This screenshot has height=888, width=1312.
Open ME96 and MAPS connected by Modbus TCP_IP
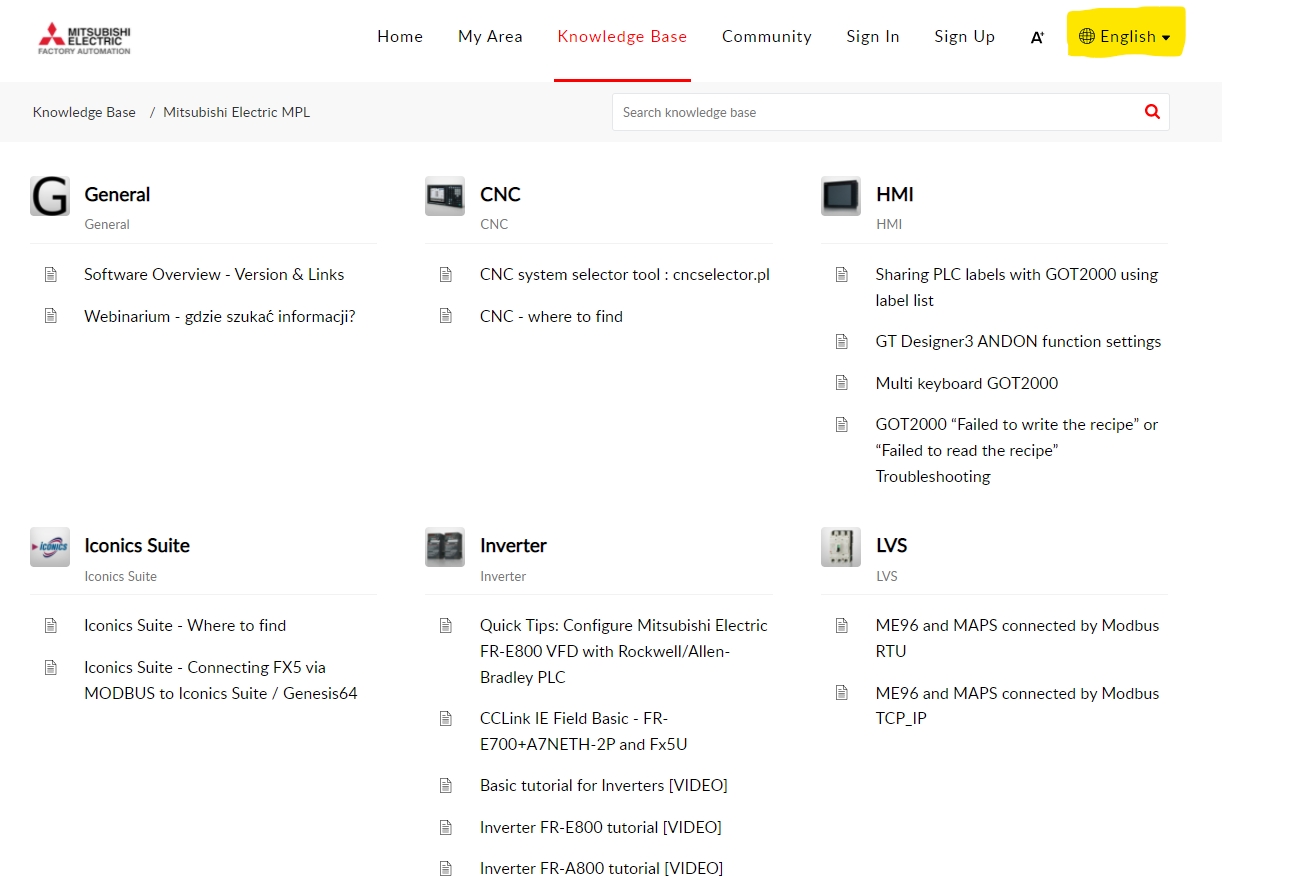[x=1017, y=706]
